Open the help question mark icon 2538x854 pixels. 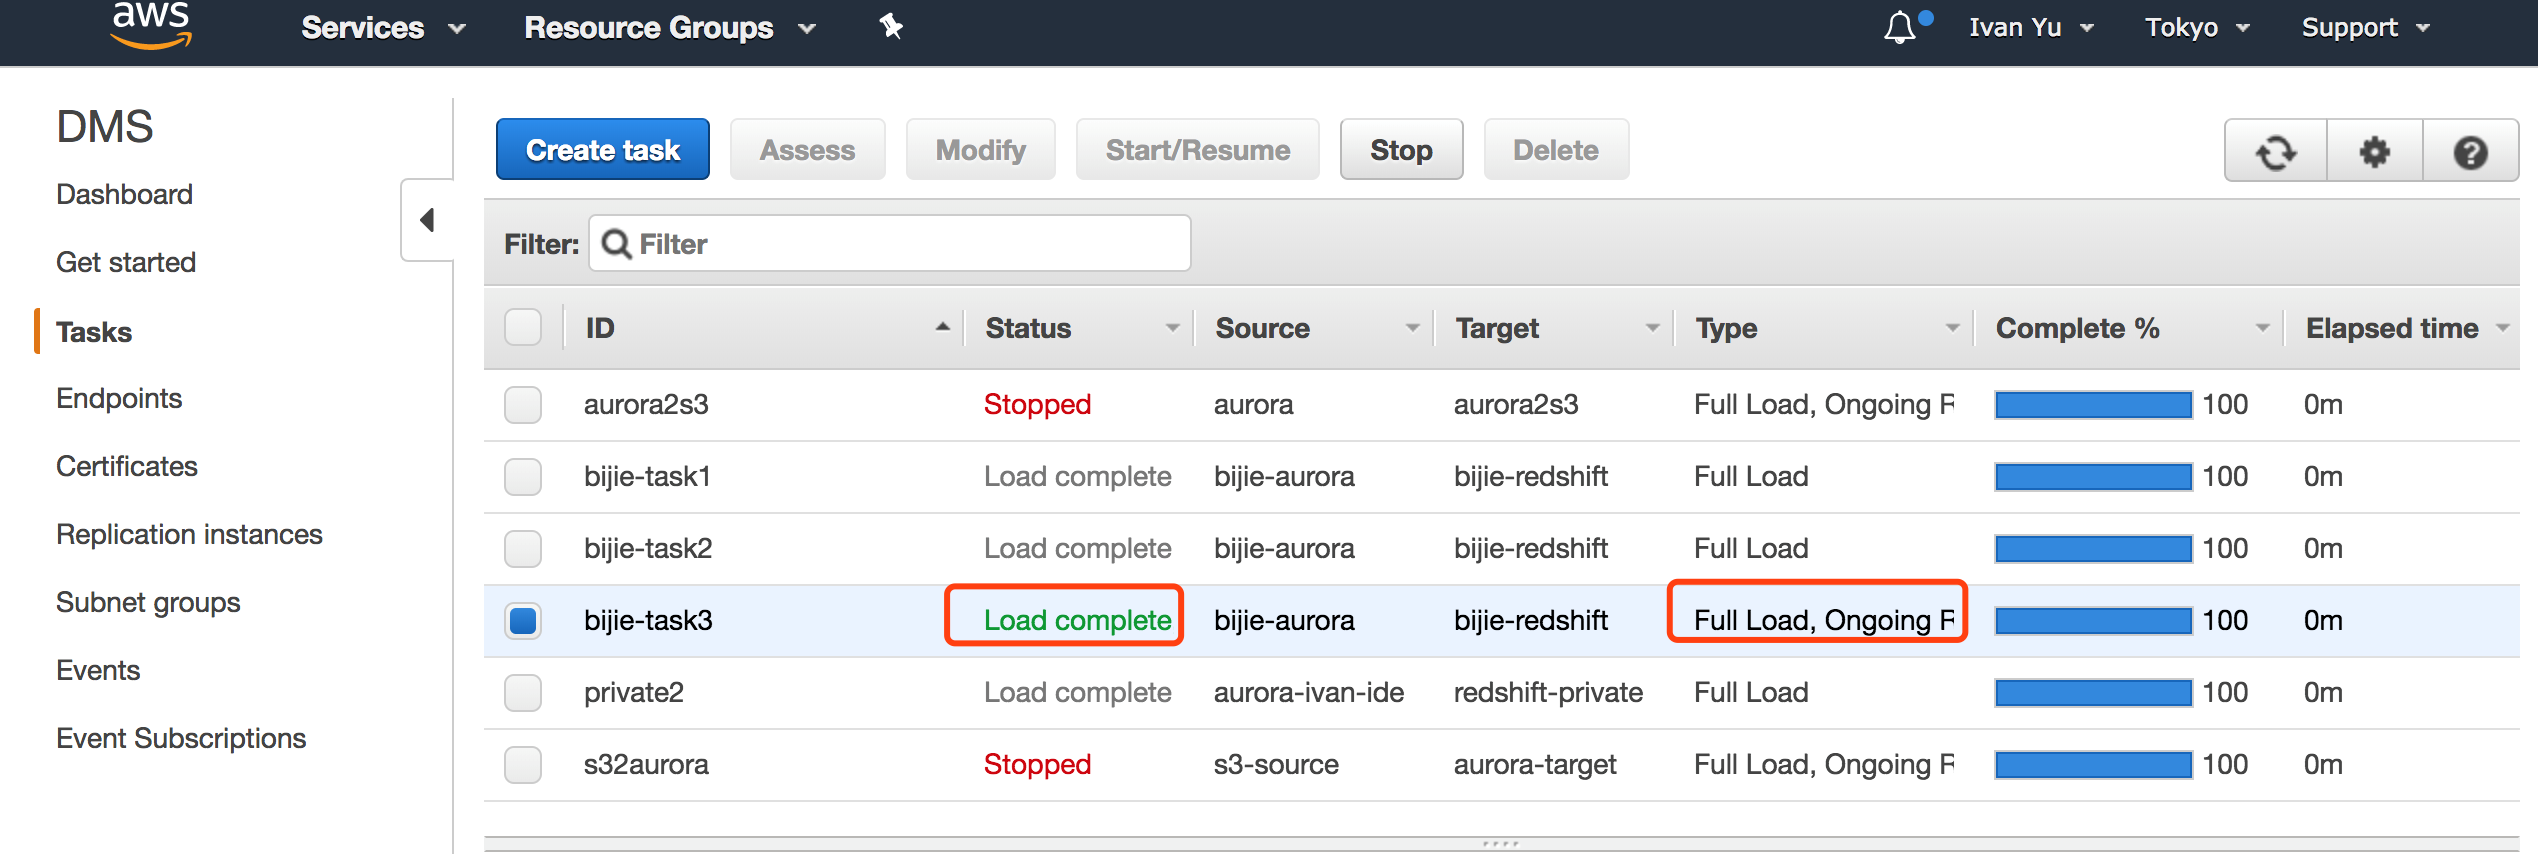pos(2470,151)
